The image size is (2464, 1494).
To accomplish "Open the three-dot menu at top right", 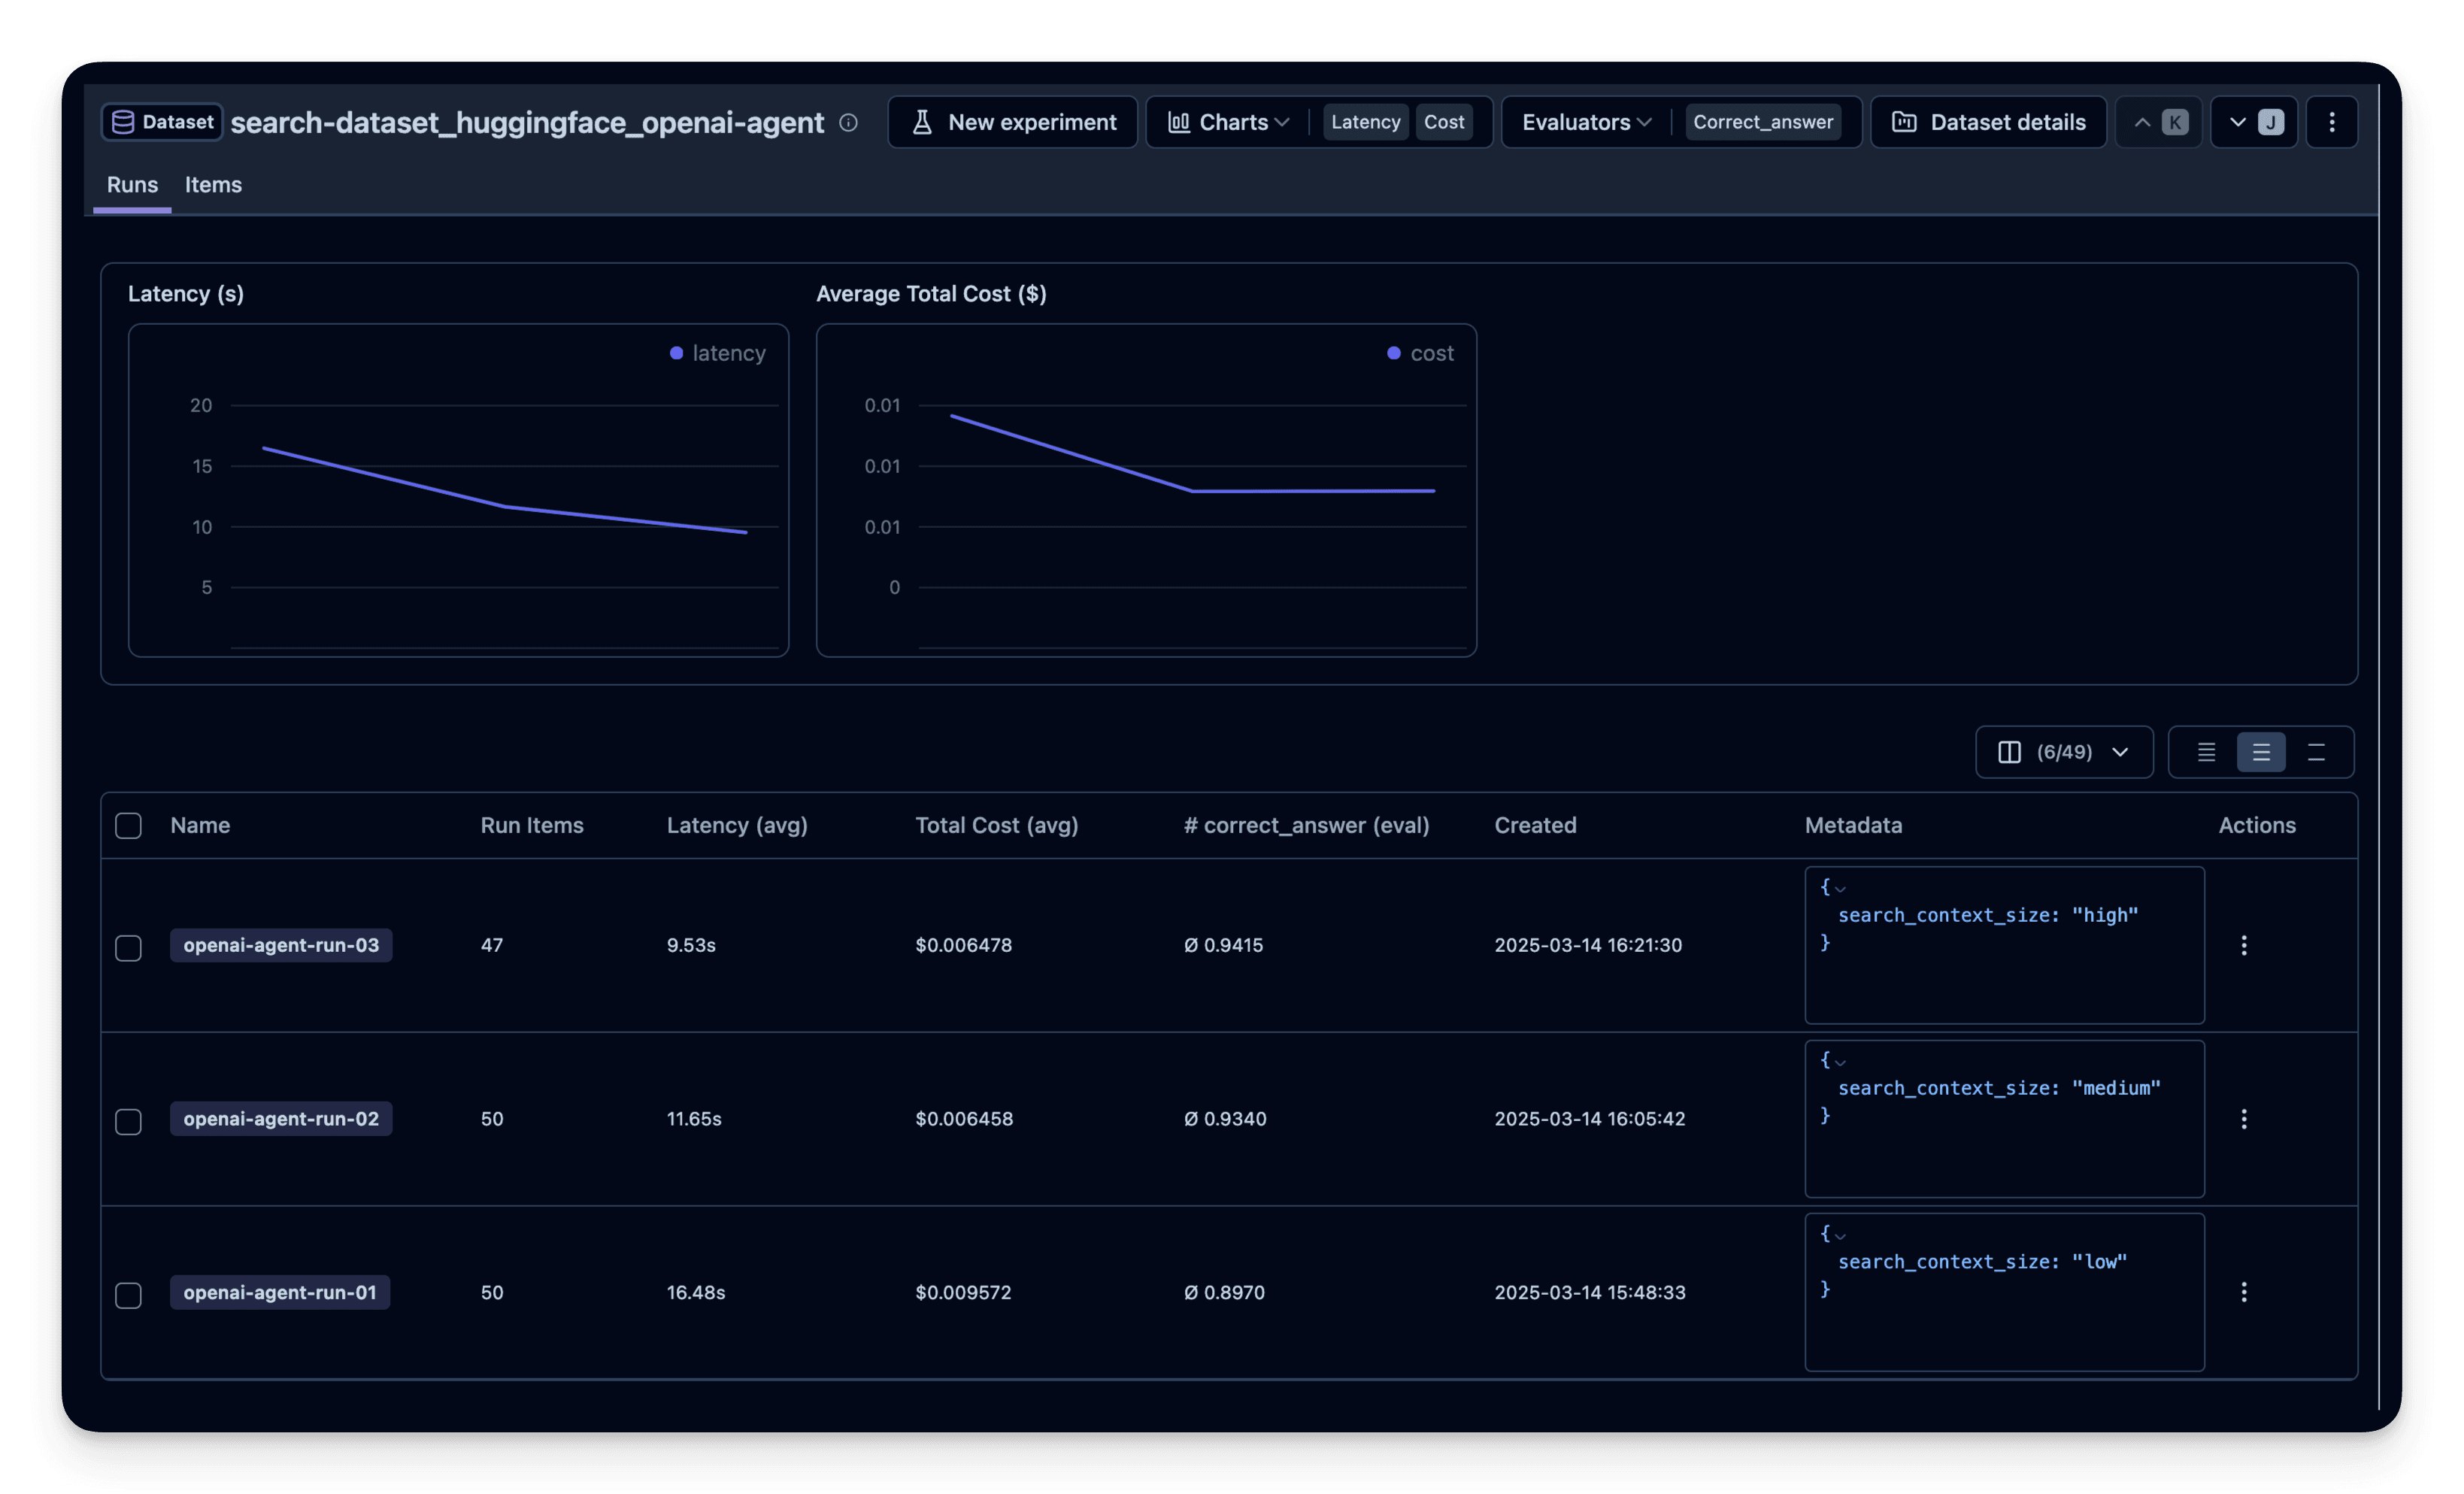I will coord(2332,122).
